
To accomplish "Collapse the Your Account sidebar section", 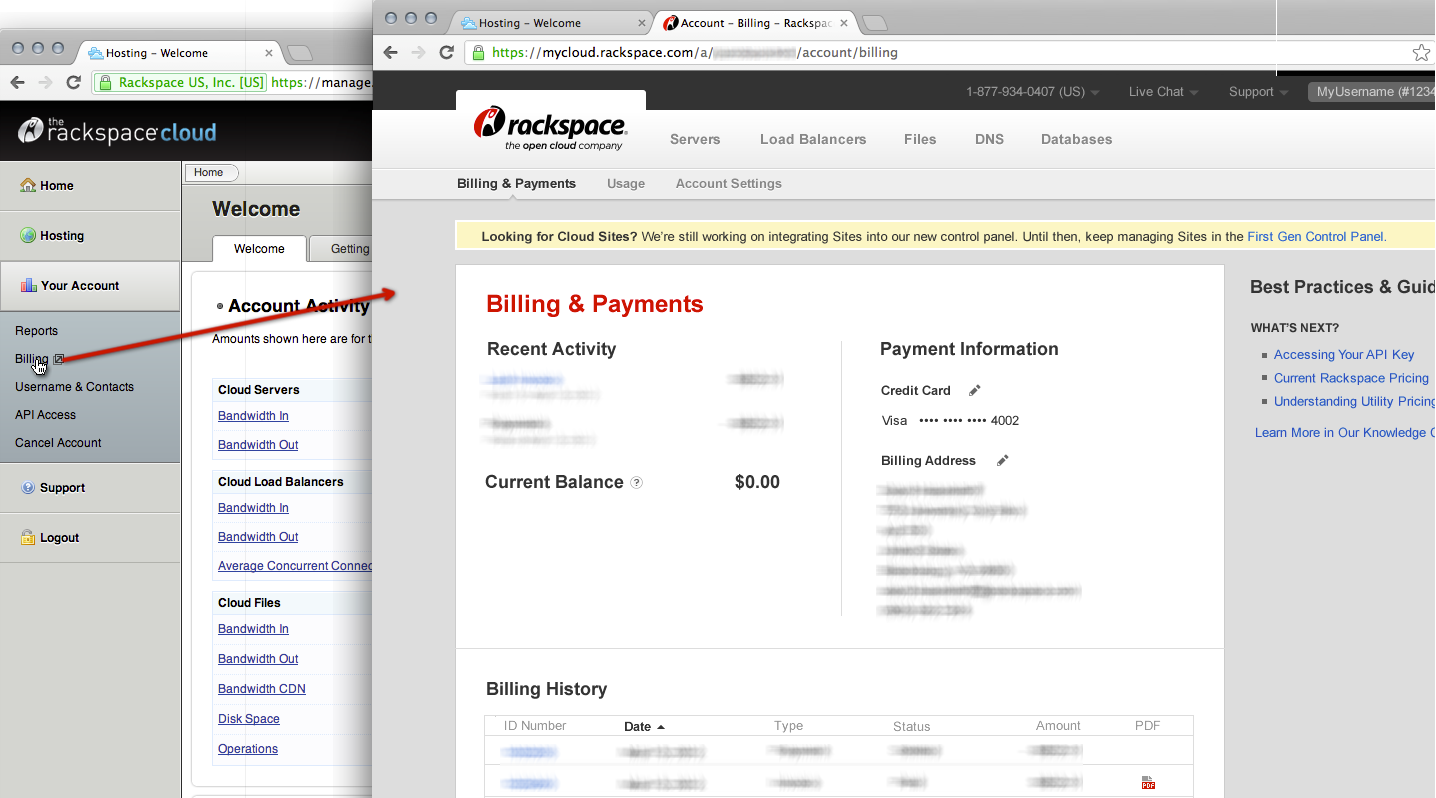I will (90, 286).
